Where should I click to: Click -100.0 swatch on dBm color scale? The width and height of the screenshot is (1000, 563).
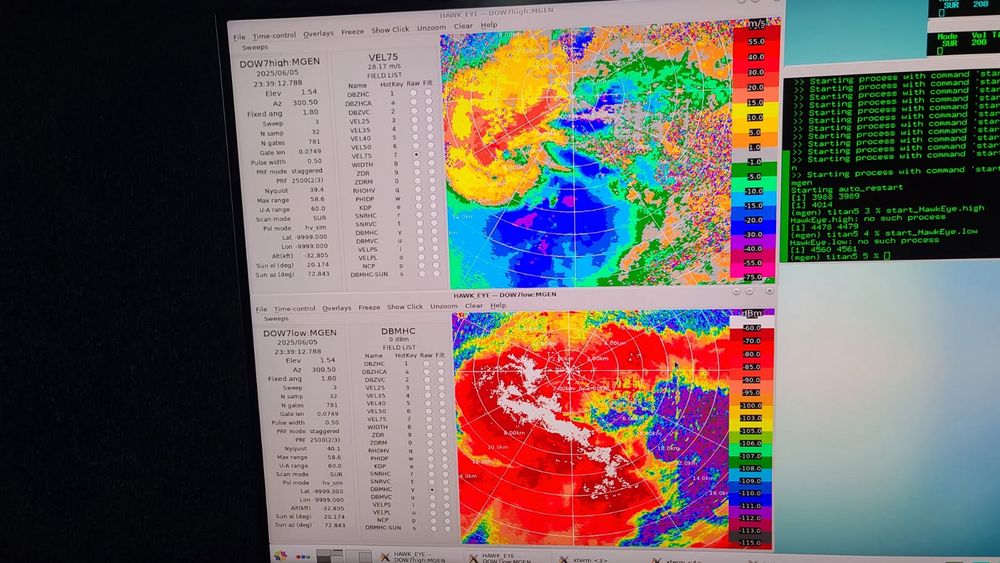pos(751,406)
